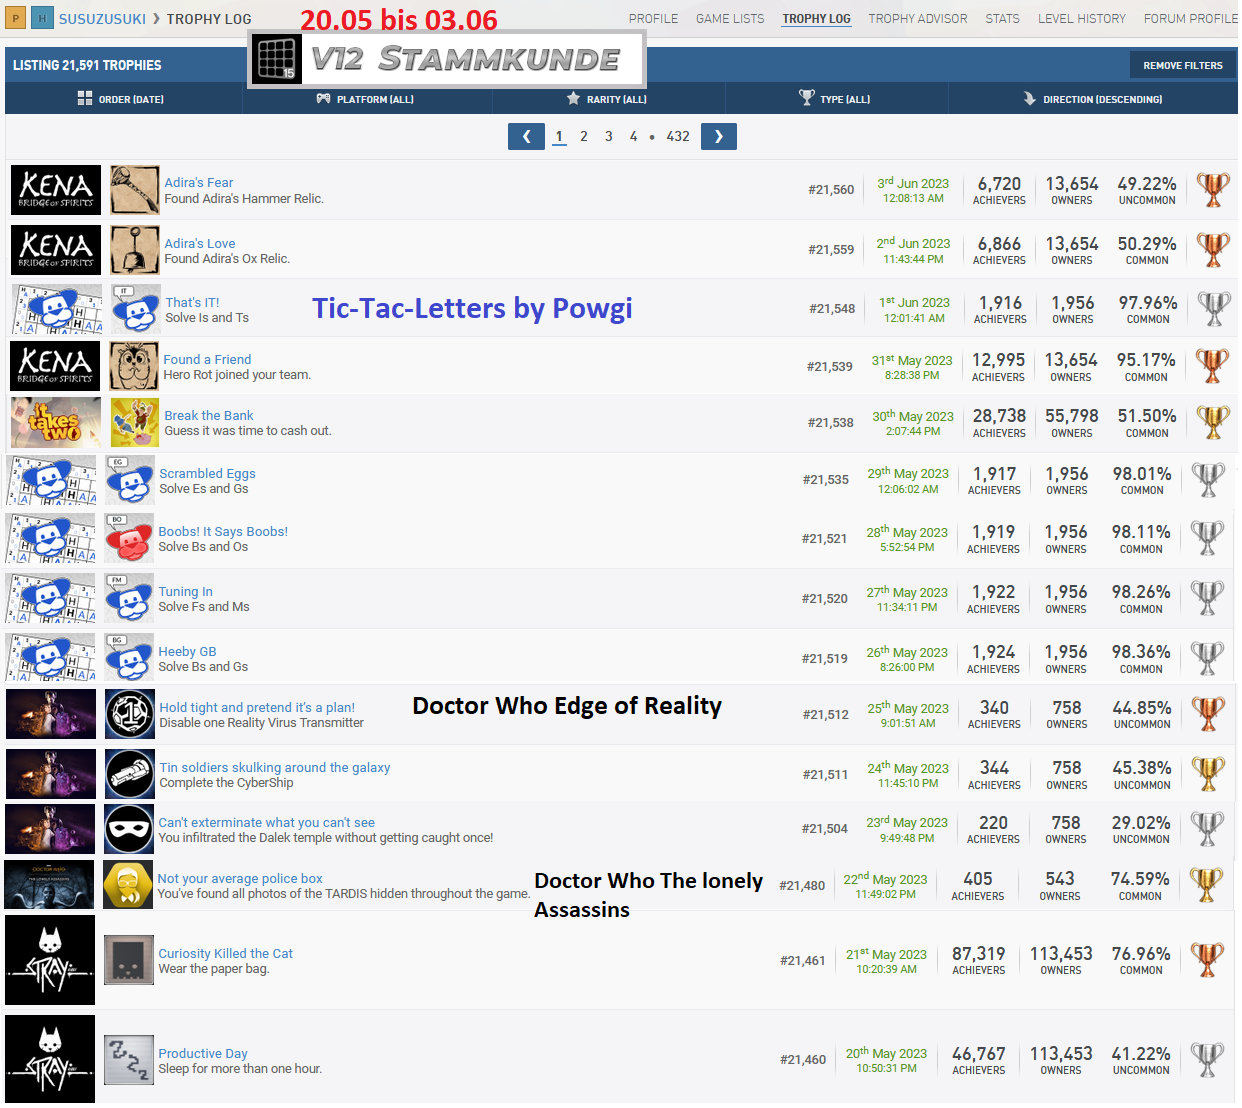Click the Productive Day sleep trophy icon
Viewport: 1242px width, 1108px height.
tap(129, 1060)
